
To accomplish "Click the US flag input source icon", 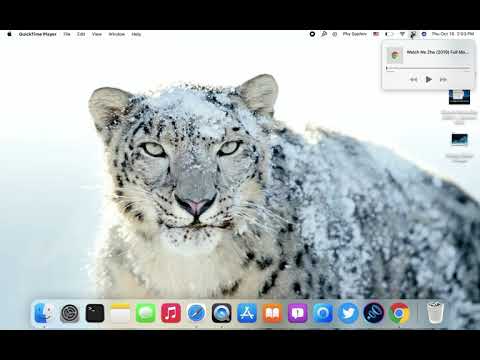I will [x=376, y=34].
